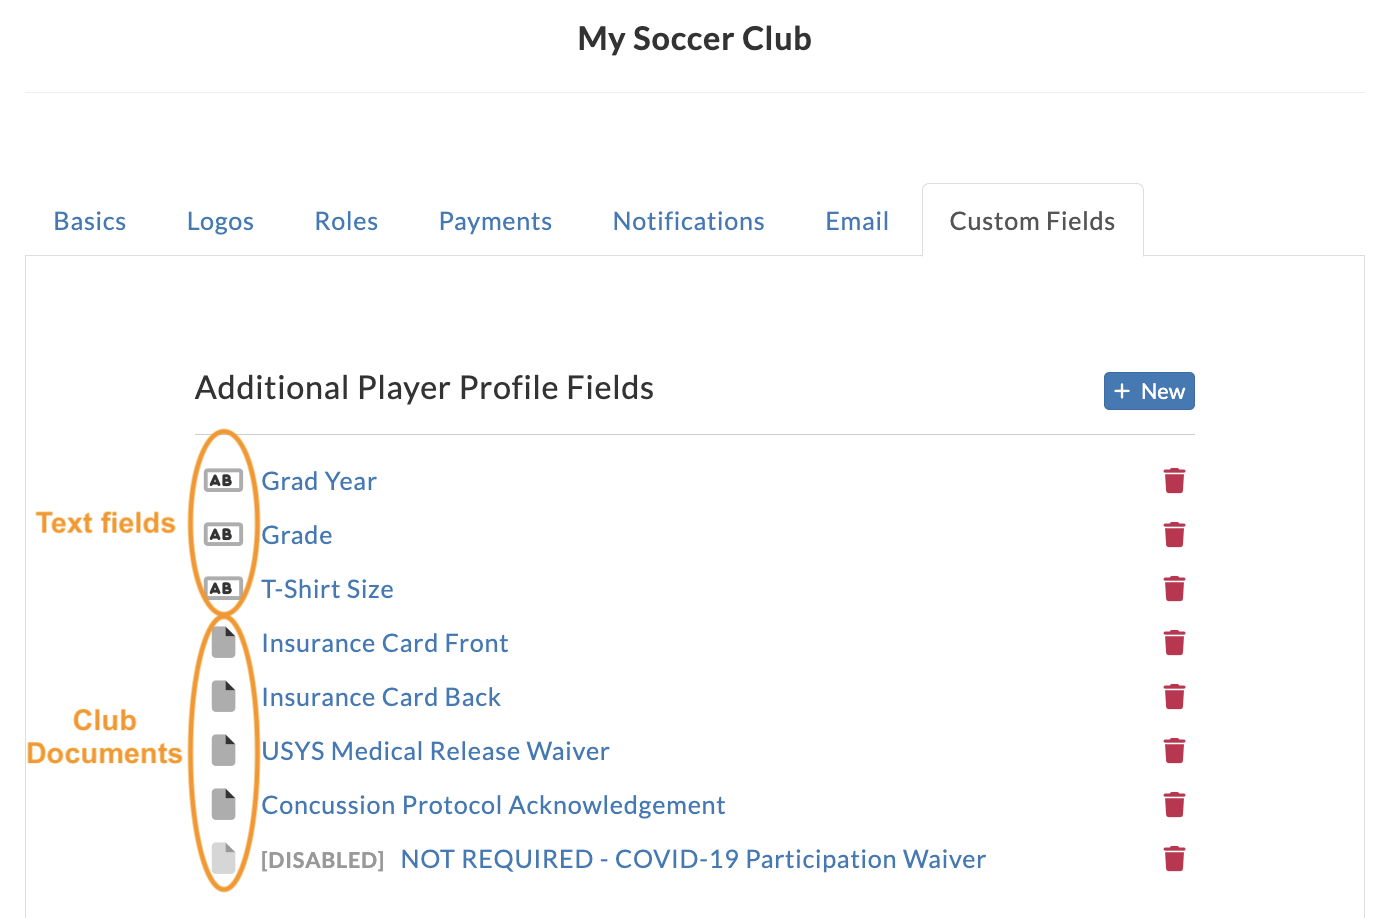Click the document icon beside Insurance Card Front
Viewport: 1384px width, 918px height.
click(224, 642)
